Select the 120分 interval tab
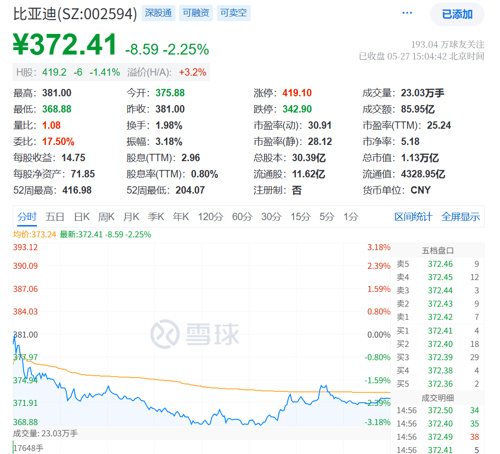The image size is (500, 454). (210, 217)
